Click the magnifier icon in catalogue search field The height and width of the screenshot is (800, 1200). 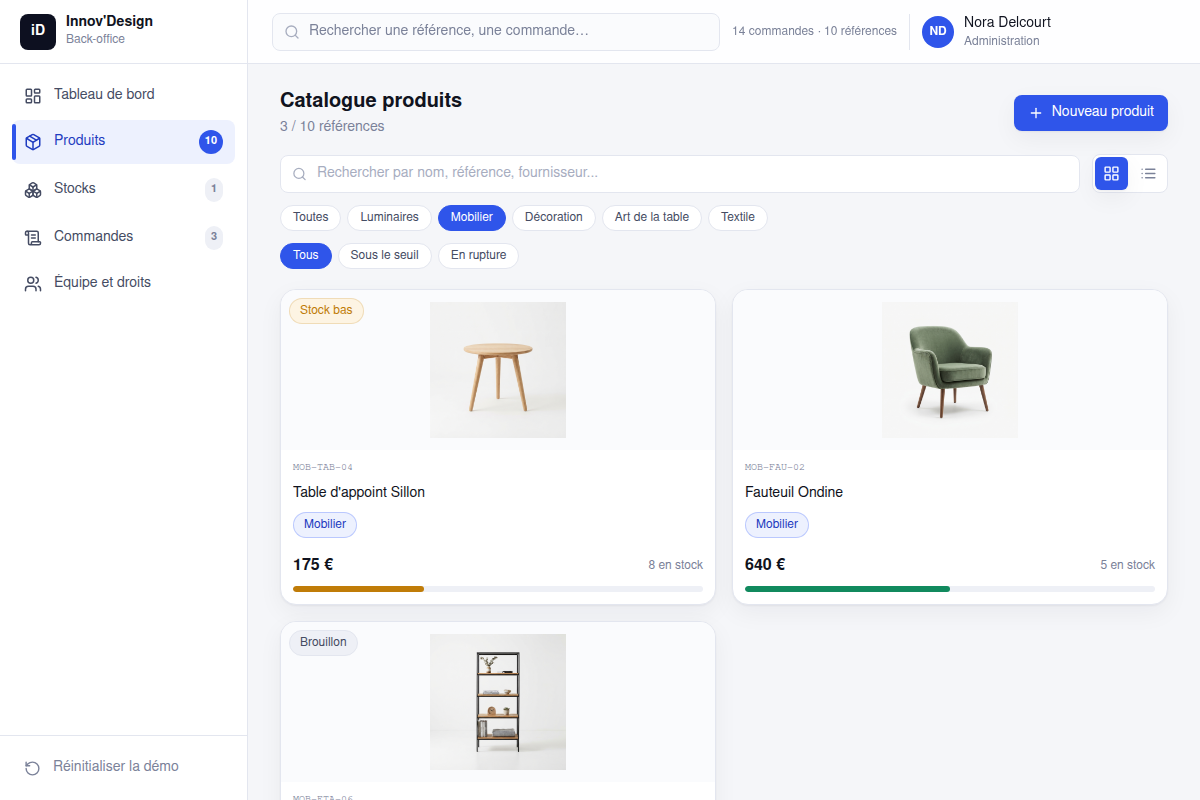[299, 174]
